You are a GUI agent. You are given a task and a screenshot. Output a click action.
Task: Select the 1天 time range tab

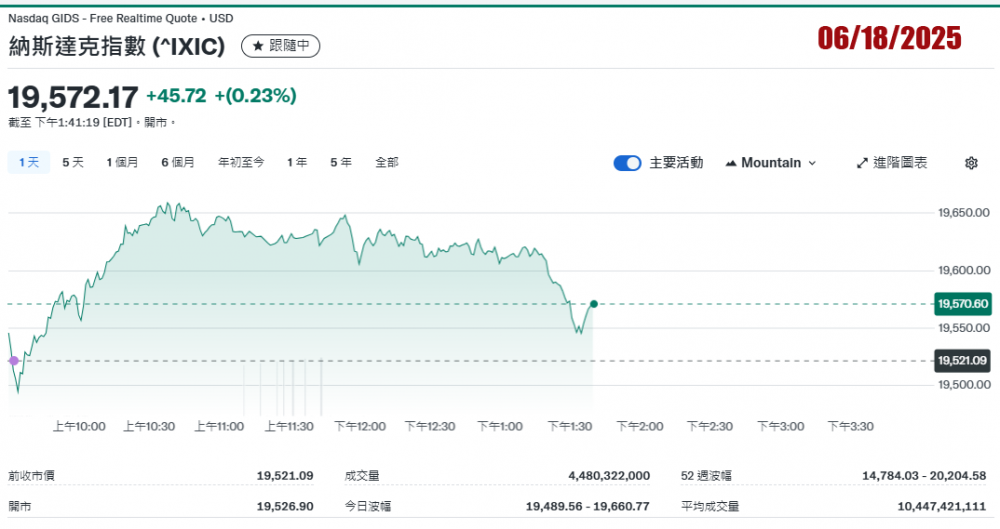[28, 162]
